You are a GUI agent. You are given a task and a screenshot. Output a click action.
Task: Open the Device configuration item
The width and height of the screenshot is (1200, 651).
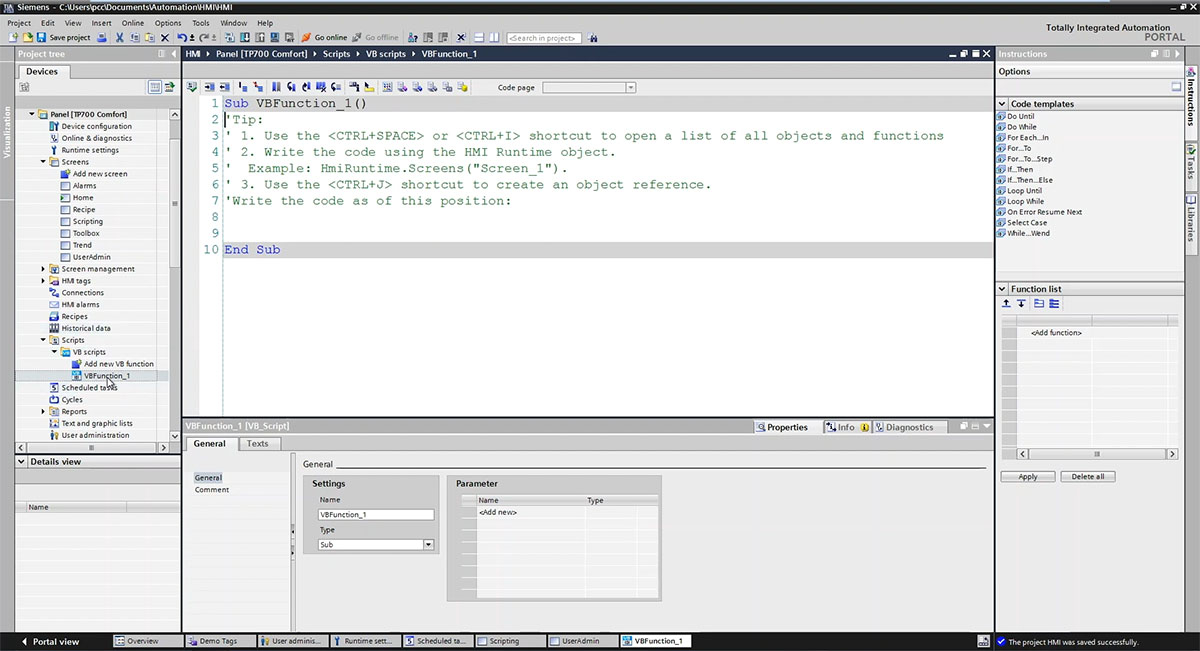(x=89, y=126)
